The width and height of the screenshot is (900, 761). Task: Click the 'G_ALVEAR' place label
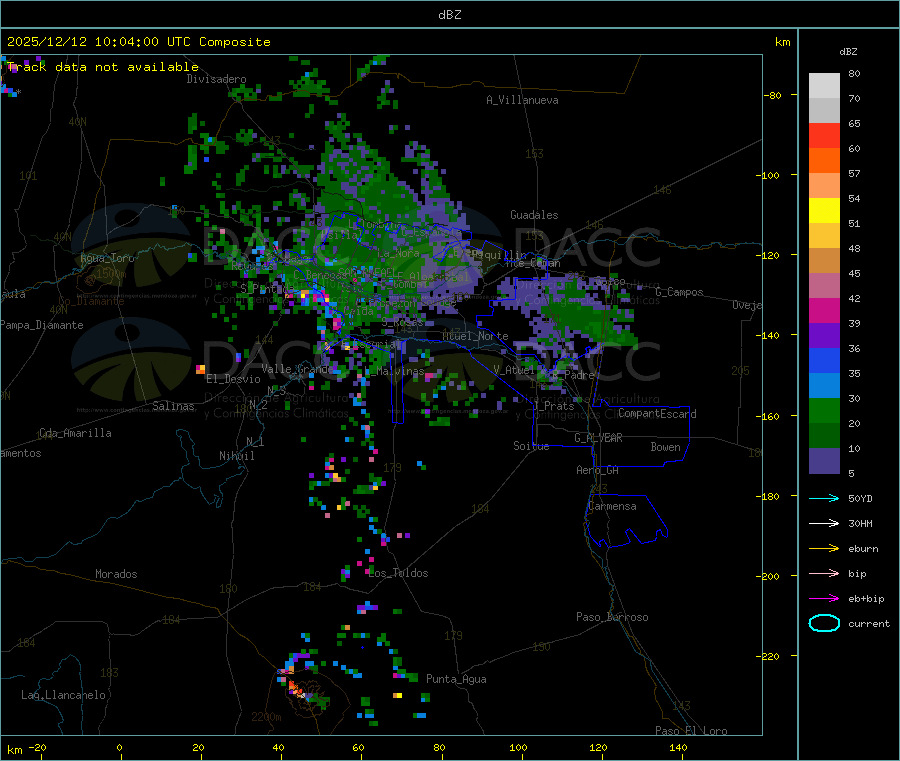point(598,438)
